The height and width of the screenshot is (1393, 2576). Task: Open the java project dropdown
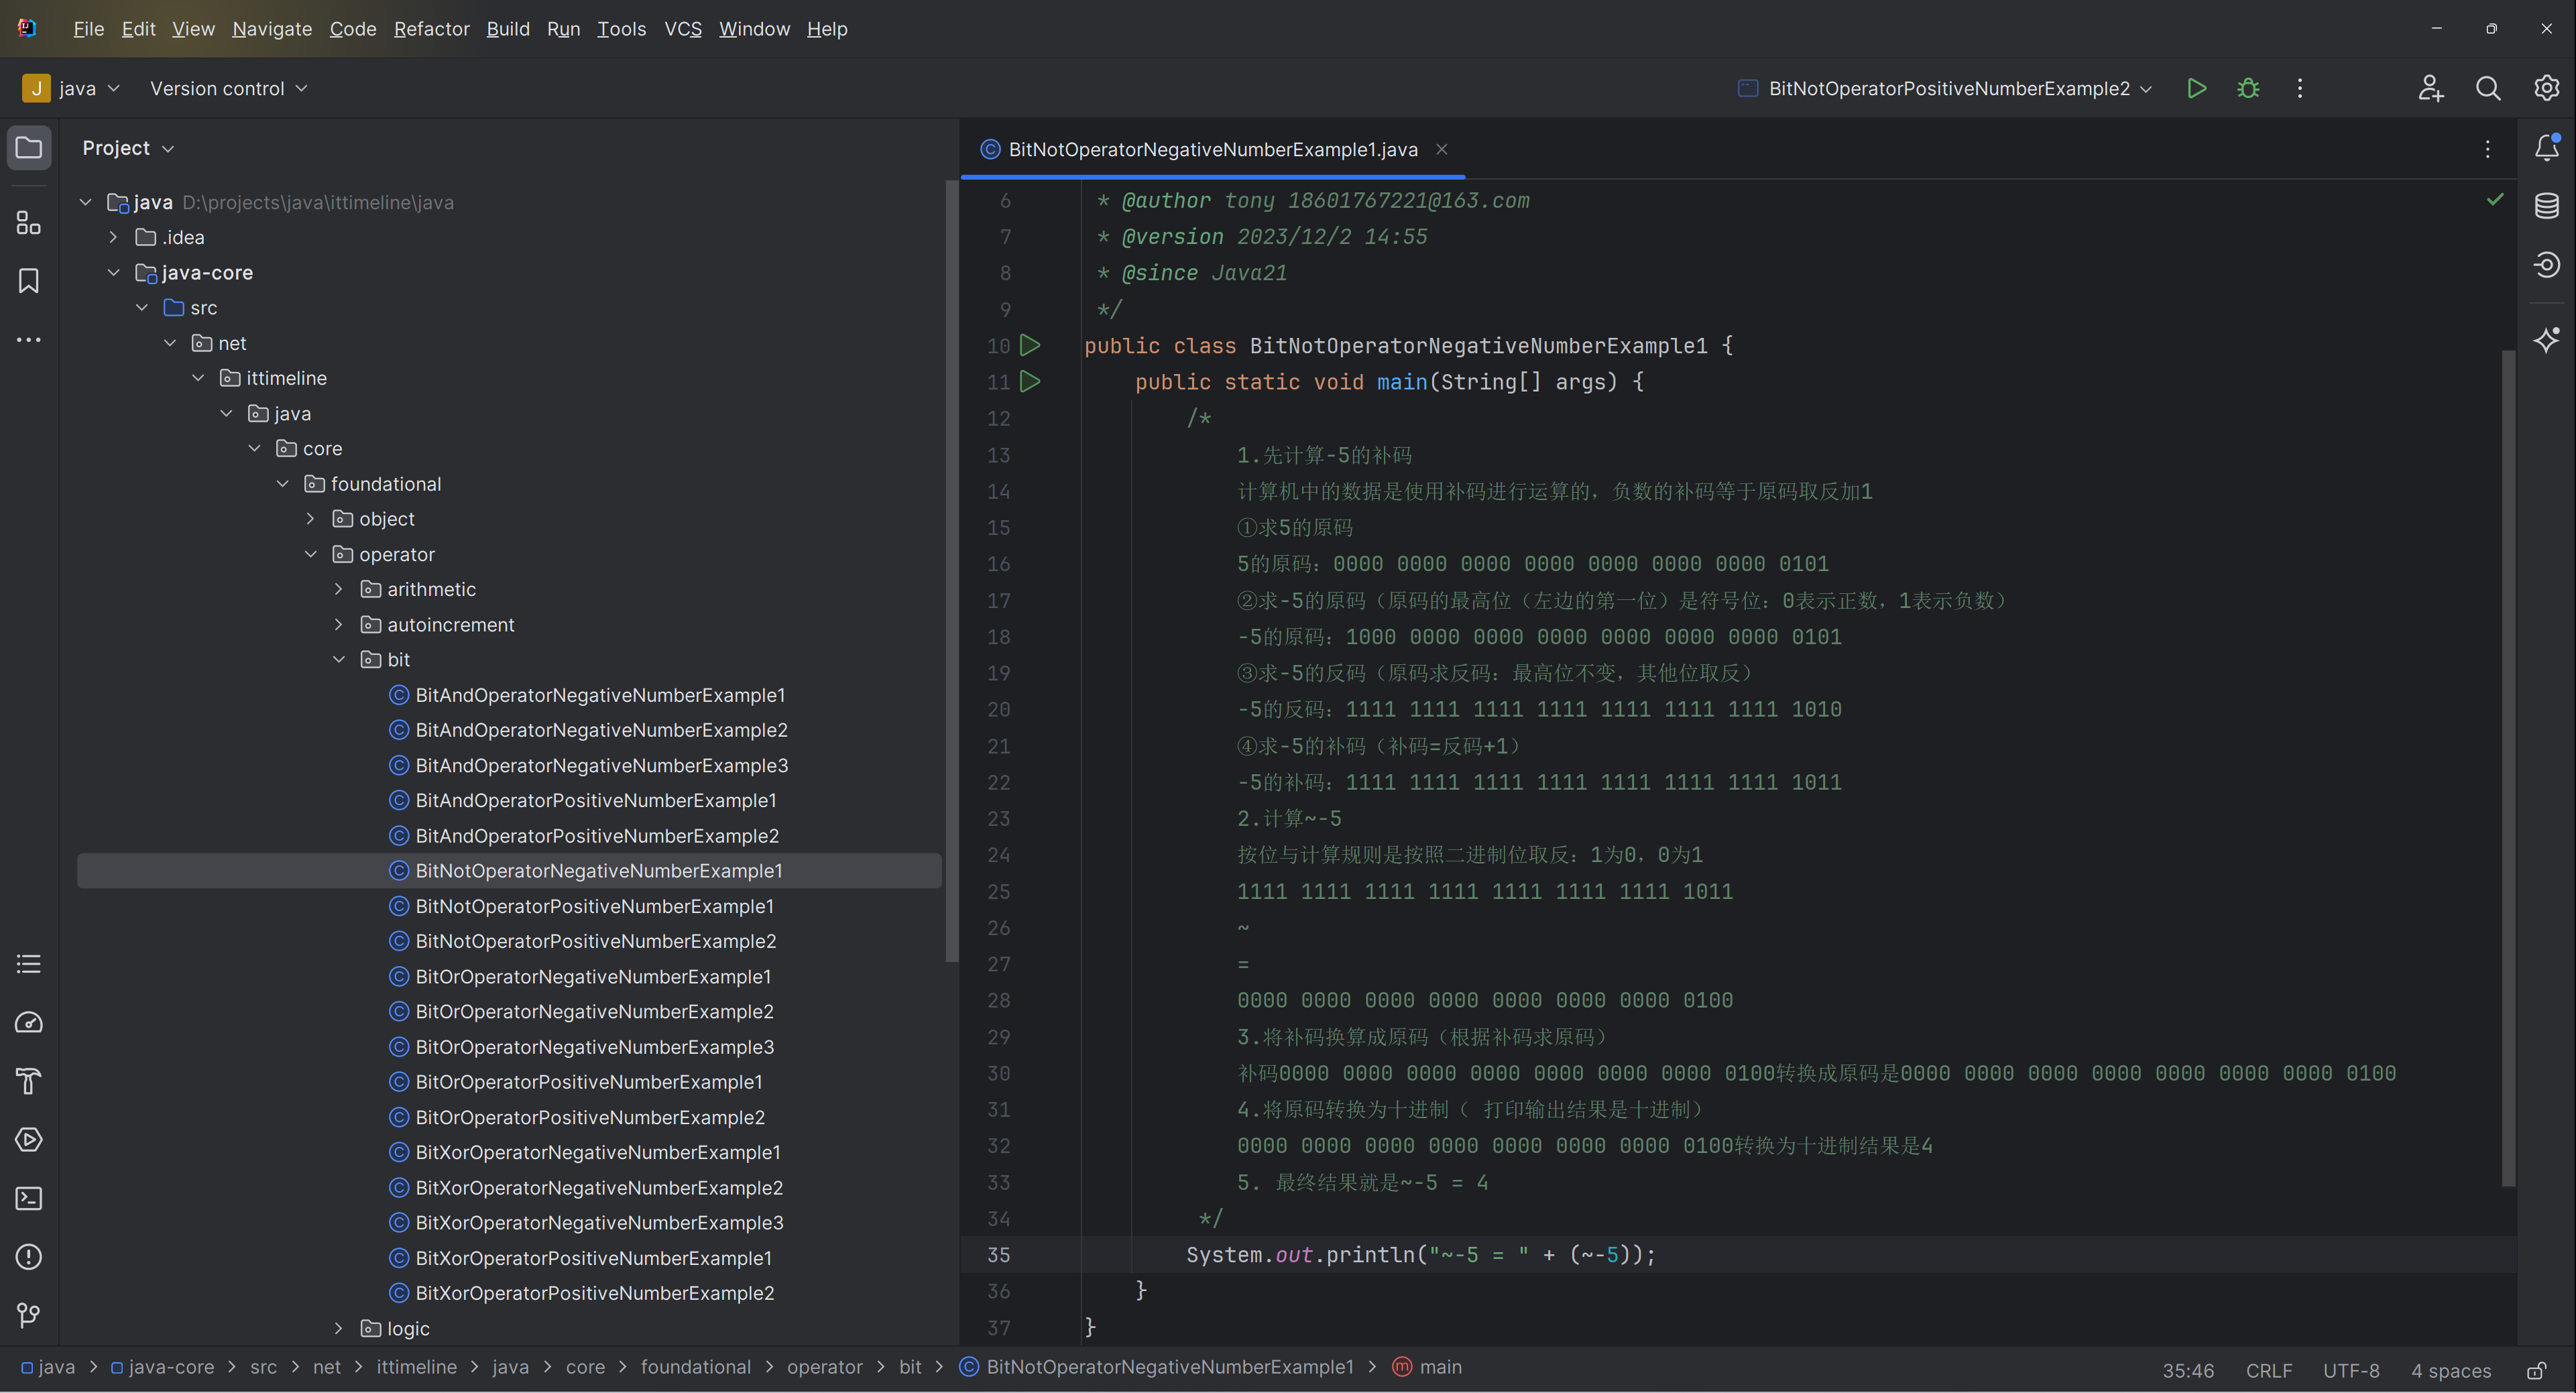[72, 88]
